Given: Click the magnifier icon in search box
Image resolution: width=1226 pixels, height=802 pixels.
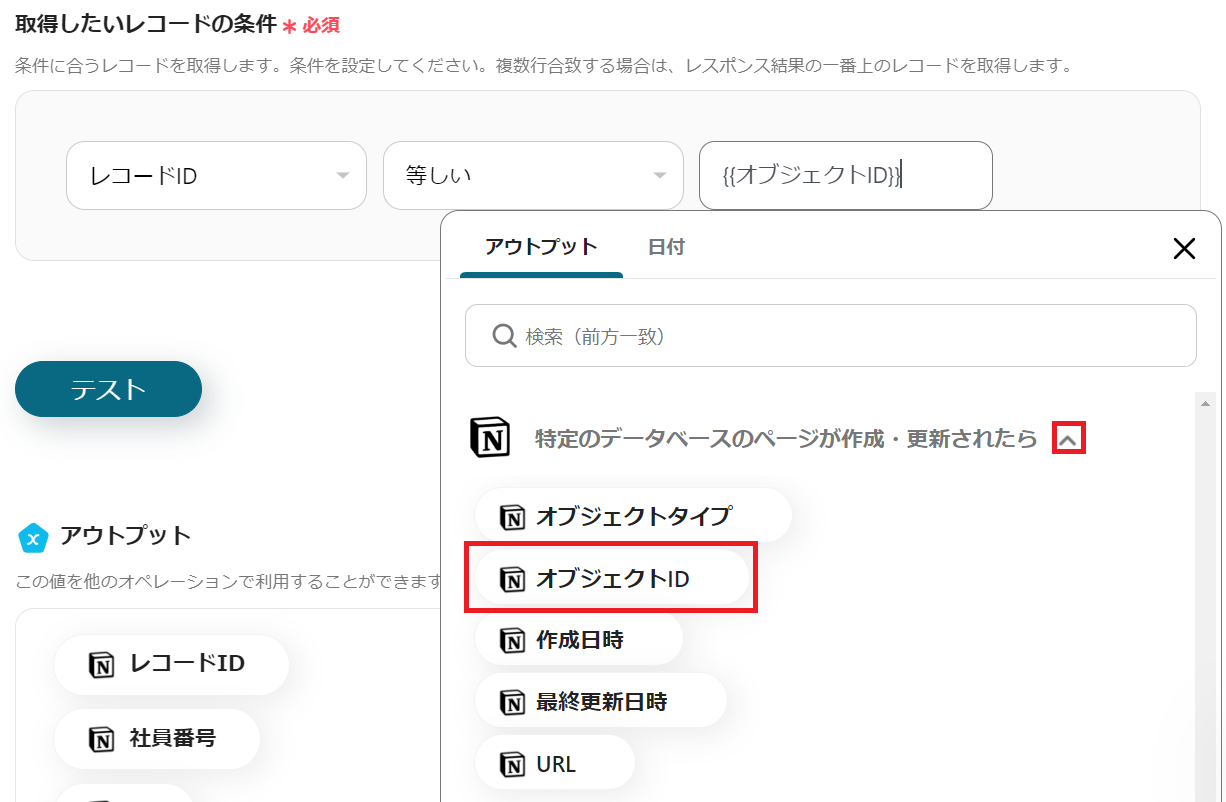Looking at the screenshot, I should 504,336.
